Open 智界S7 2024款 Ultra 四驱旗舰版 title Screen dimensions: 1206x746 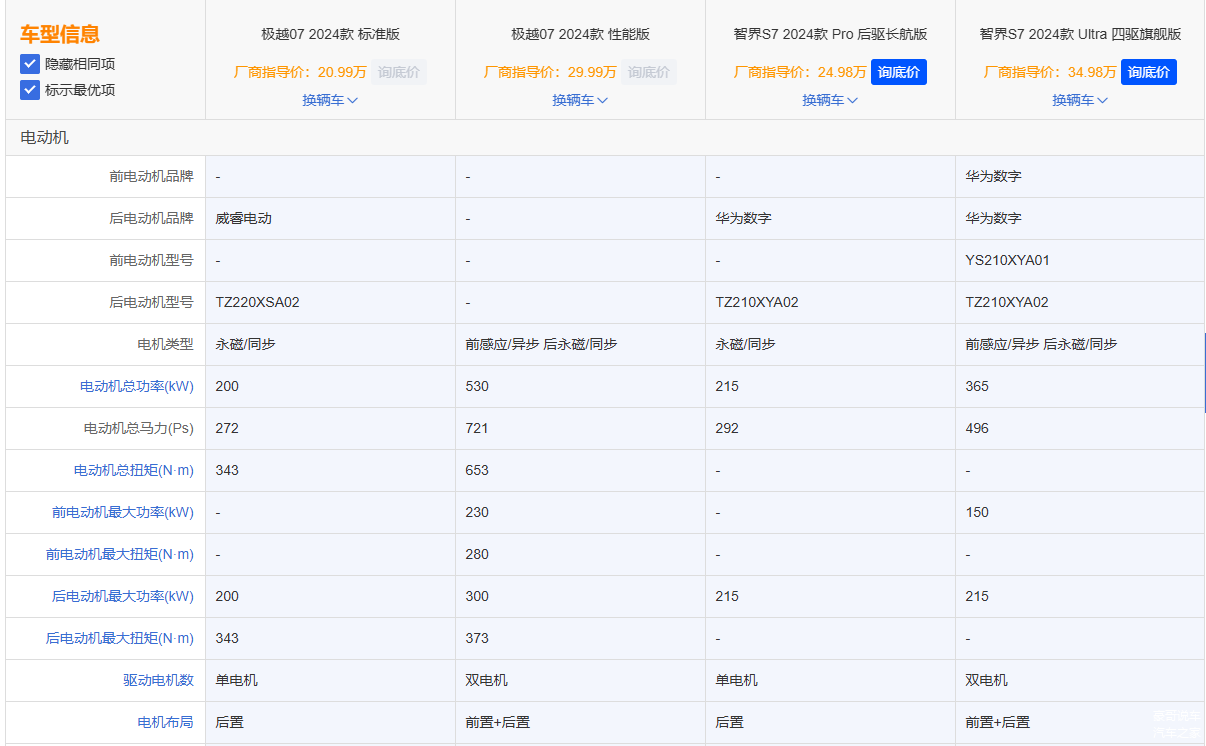point(1081,34)
